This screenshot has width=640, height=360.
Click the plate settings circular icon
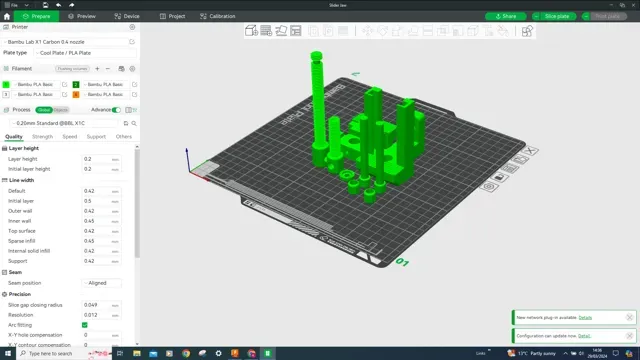(x=489, y=187)
